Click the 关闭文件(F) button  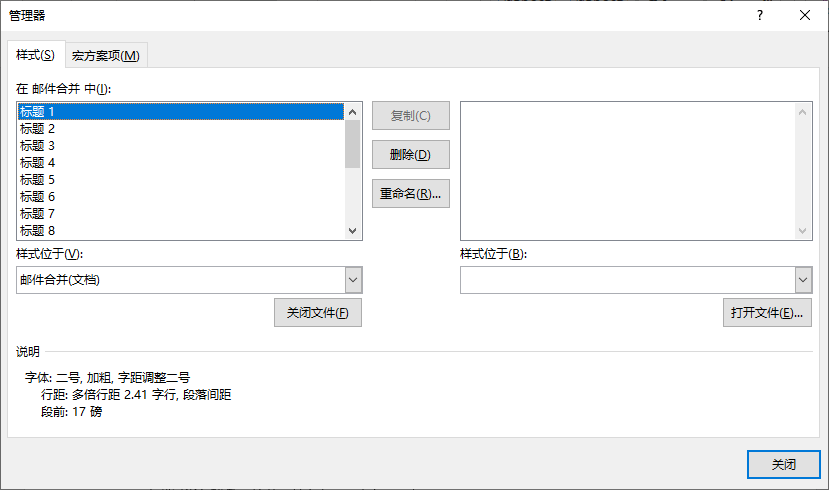pyautogui.click(x=318, y=312)
